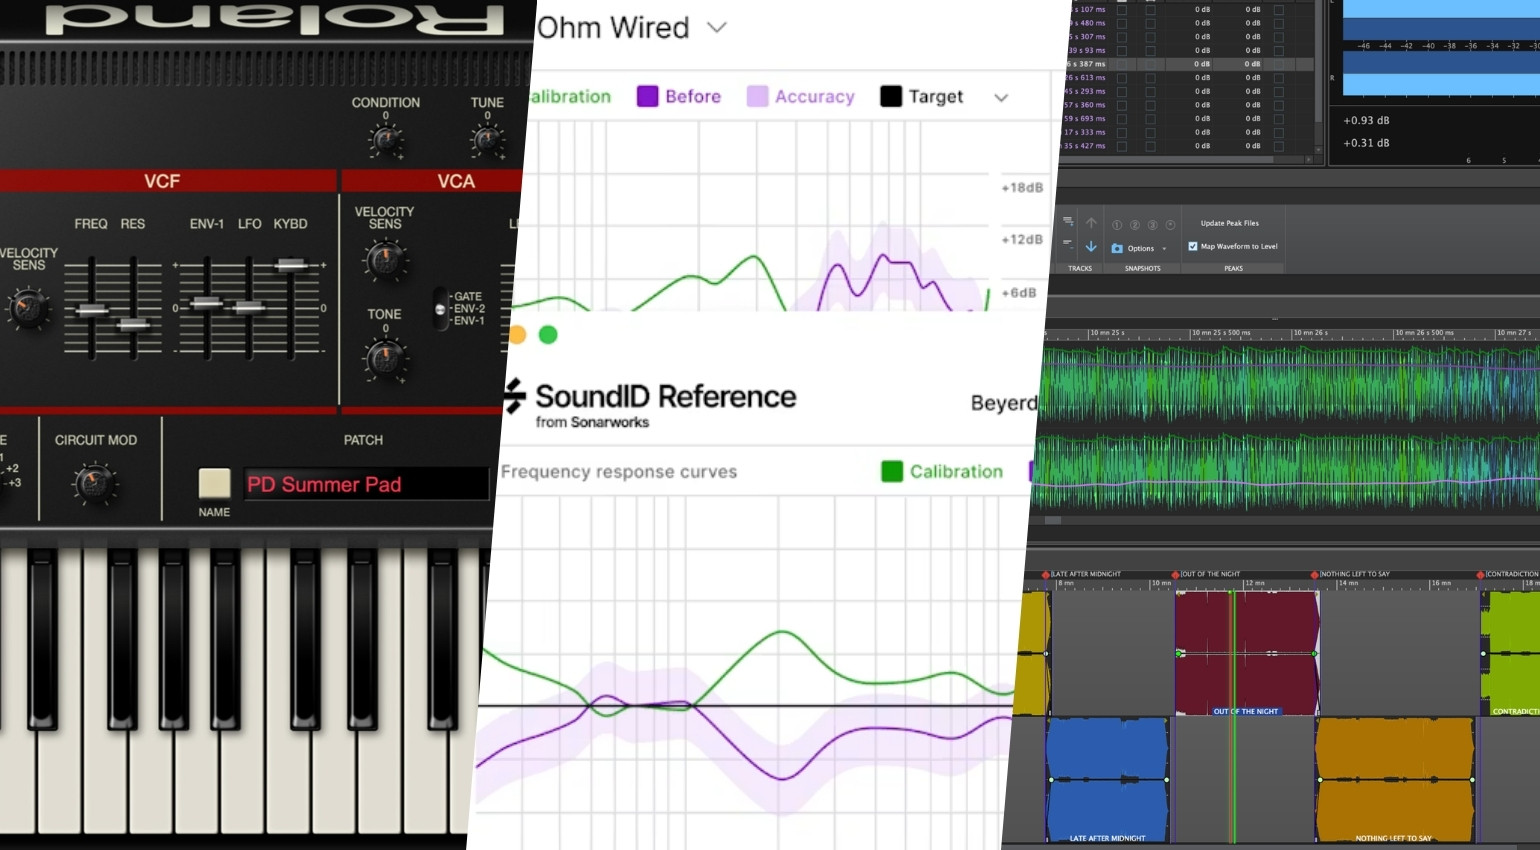The image size is (1540, 850).
Task: Tick last checkbox in the 57 s 360 ms row
Action: click(1279, 105)
